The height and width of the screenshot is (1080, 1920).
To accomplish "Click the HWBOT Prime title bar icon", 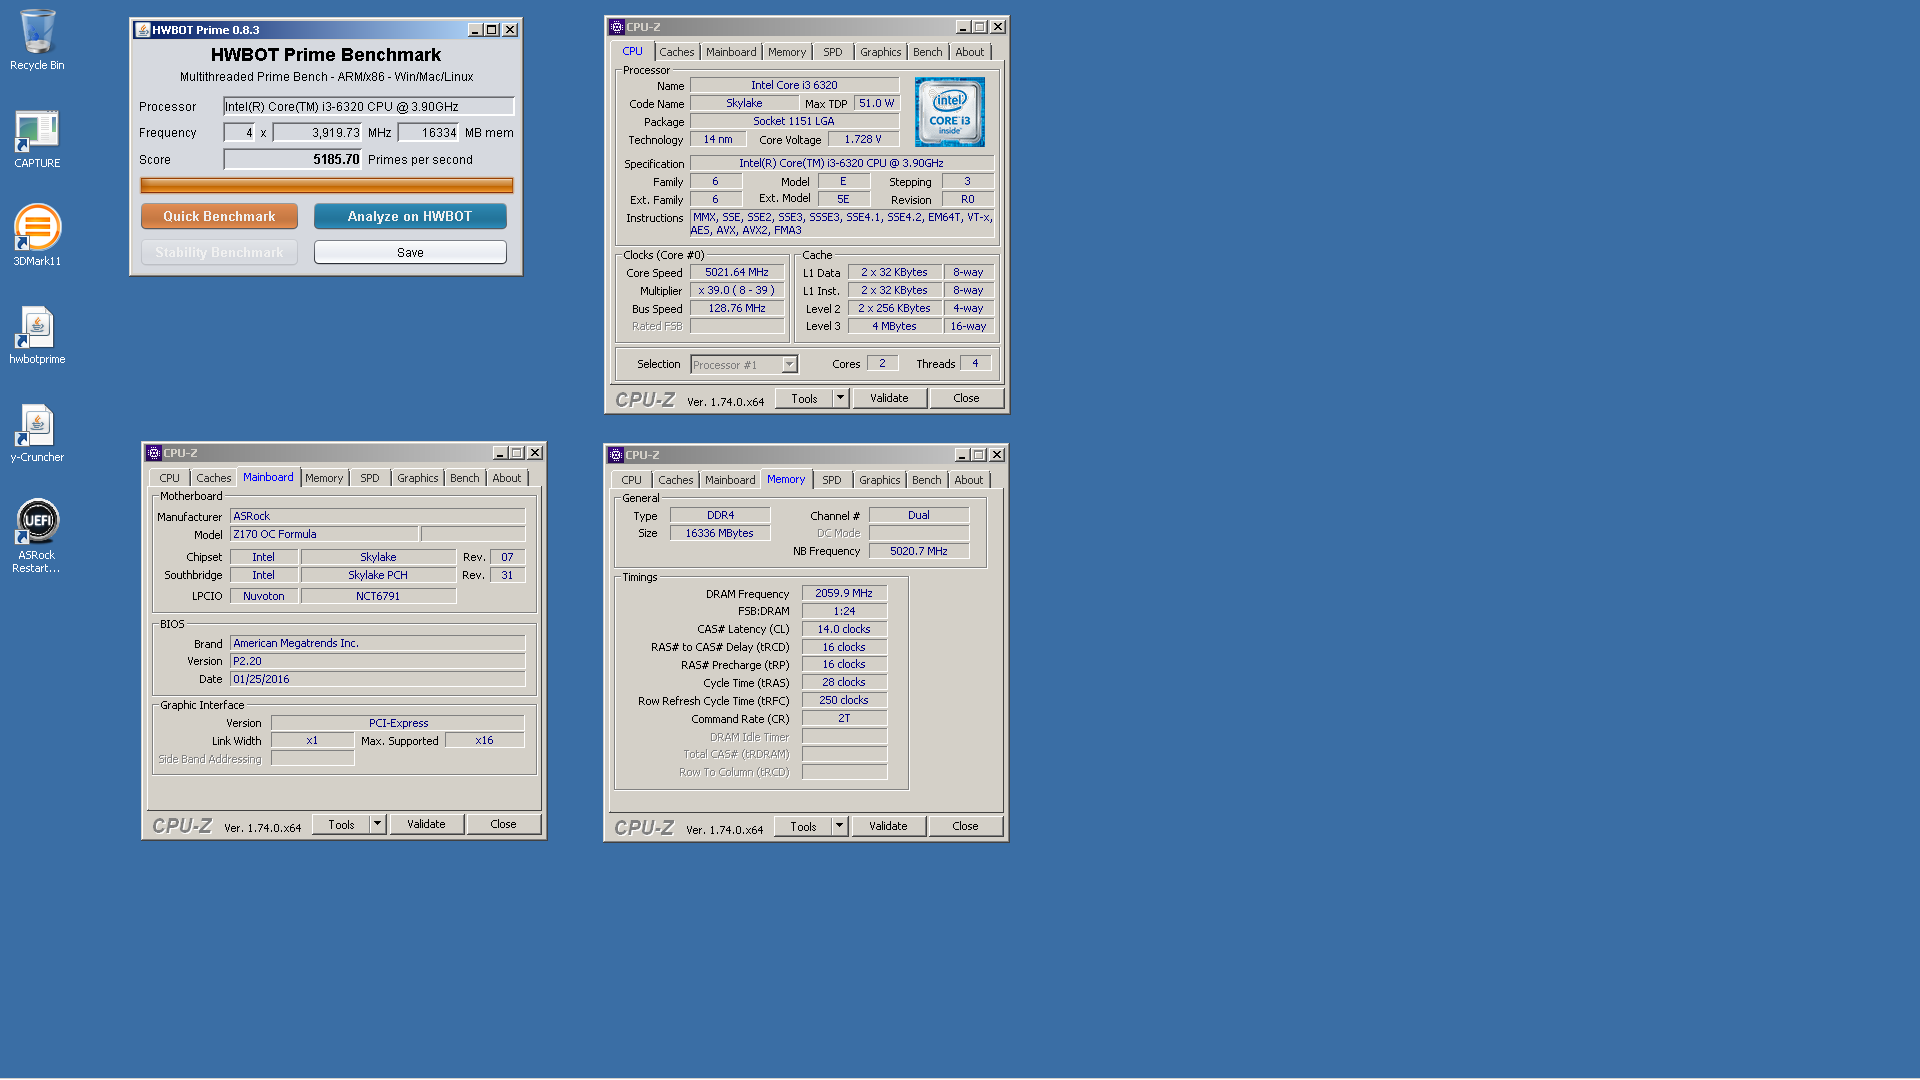I will (143, 30).
